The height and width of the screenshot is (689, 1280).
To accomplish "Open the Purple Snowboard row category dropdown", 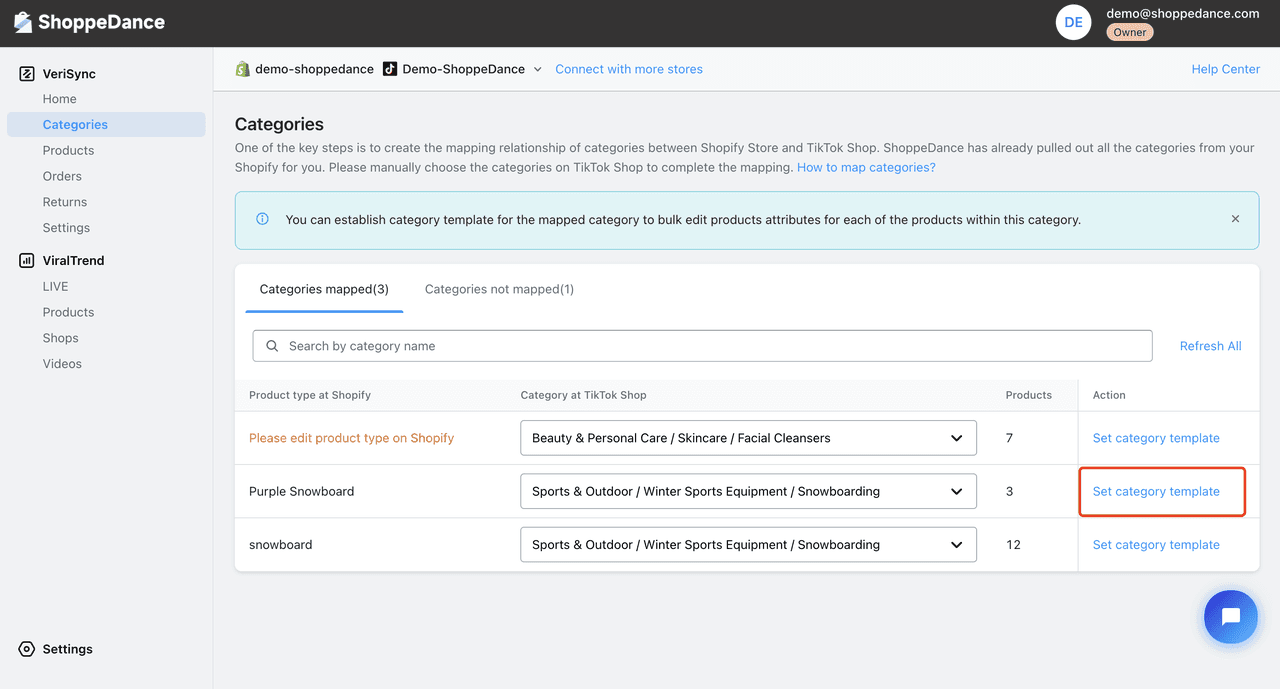I will click(748, 491).
